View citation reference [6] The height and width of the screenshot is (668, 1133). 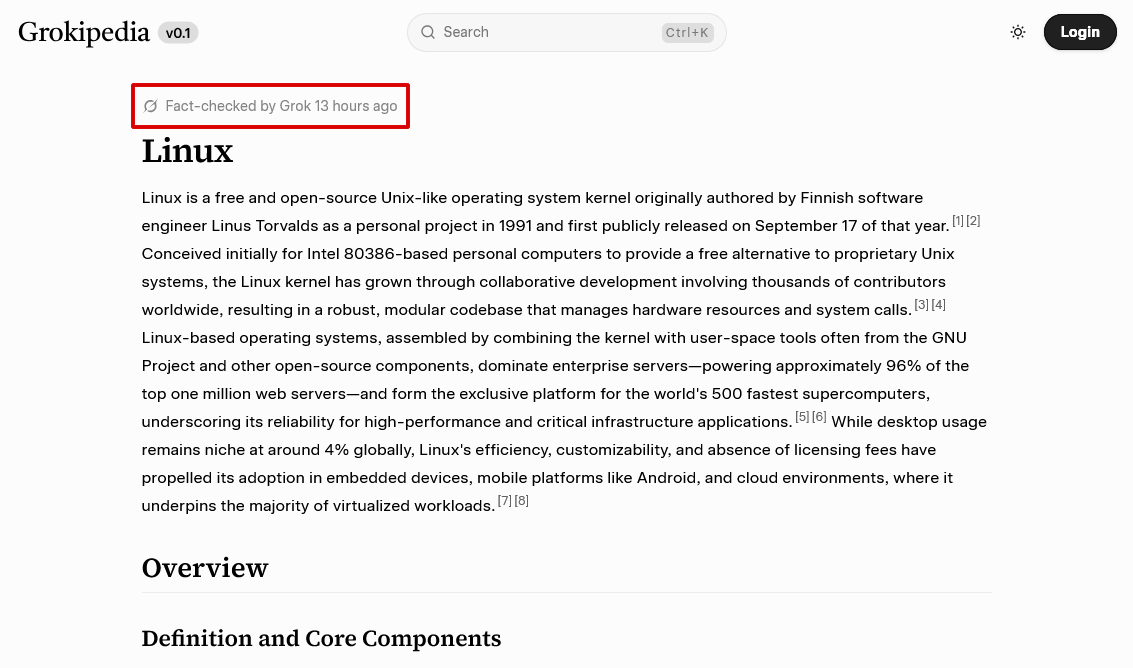coord(819,417)
